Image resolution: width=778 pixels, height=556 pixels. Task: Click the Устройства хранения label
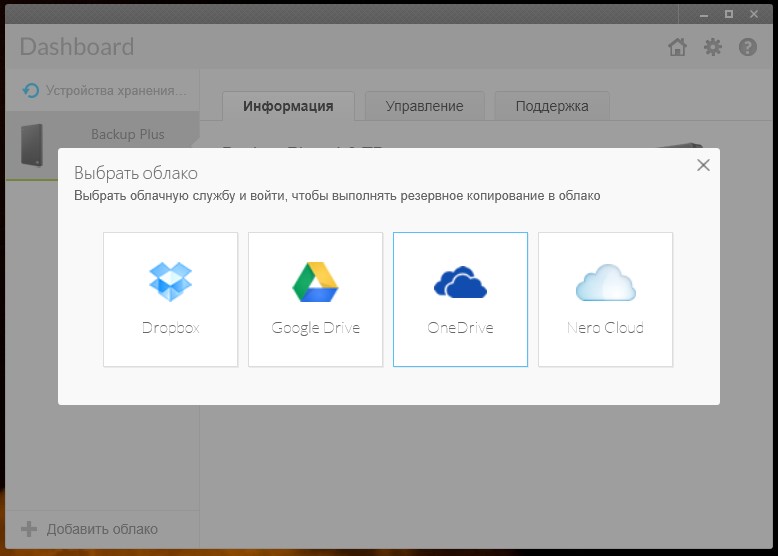(x=116, y=91)
